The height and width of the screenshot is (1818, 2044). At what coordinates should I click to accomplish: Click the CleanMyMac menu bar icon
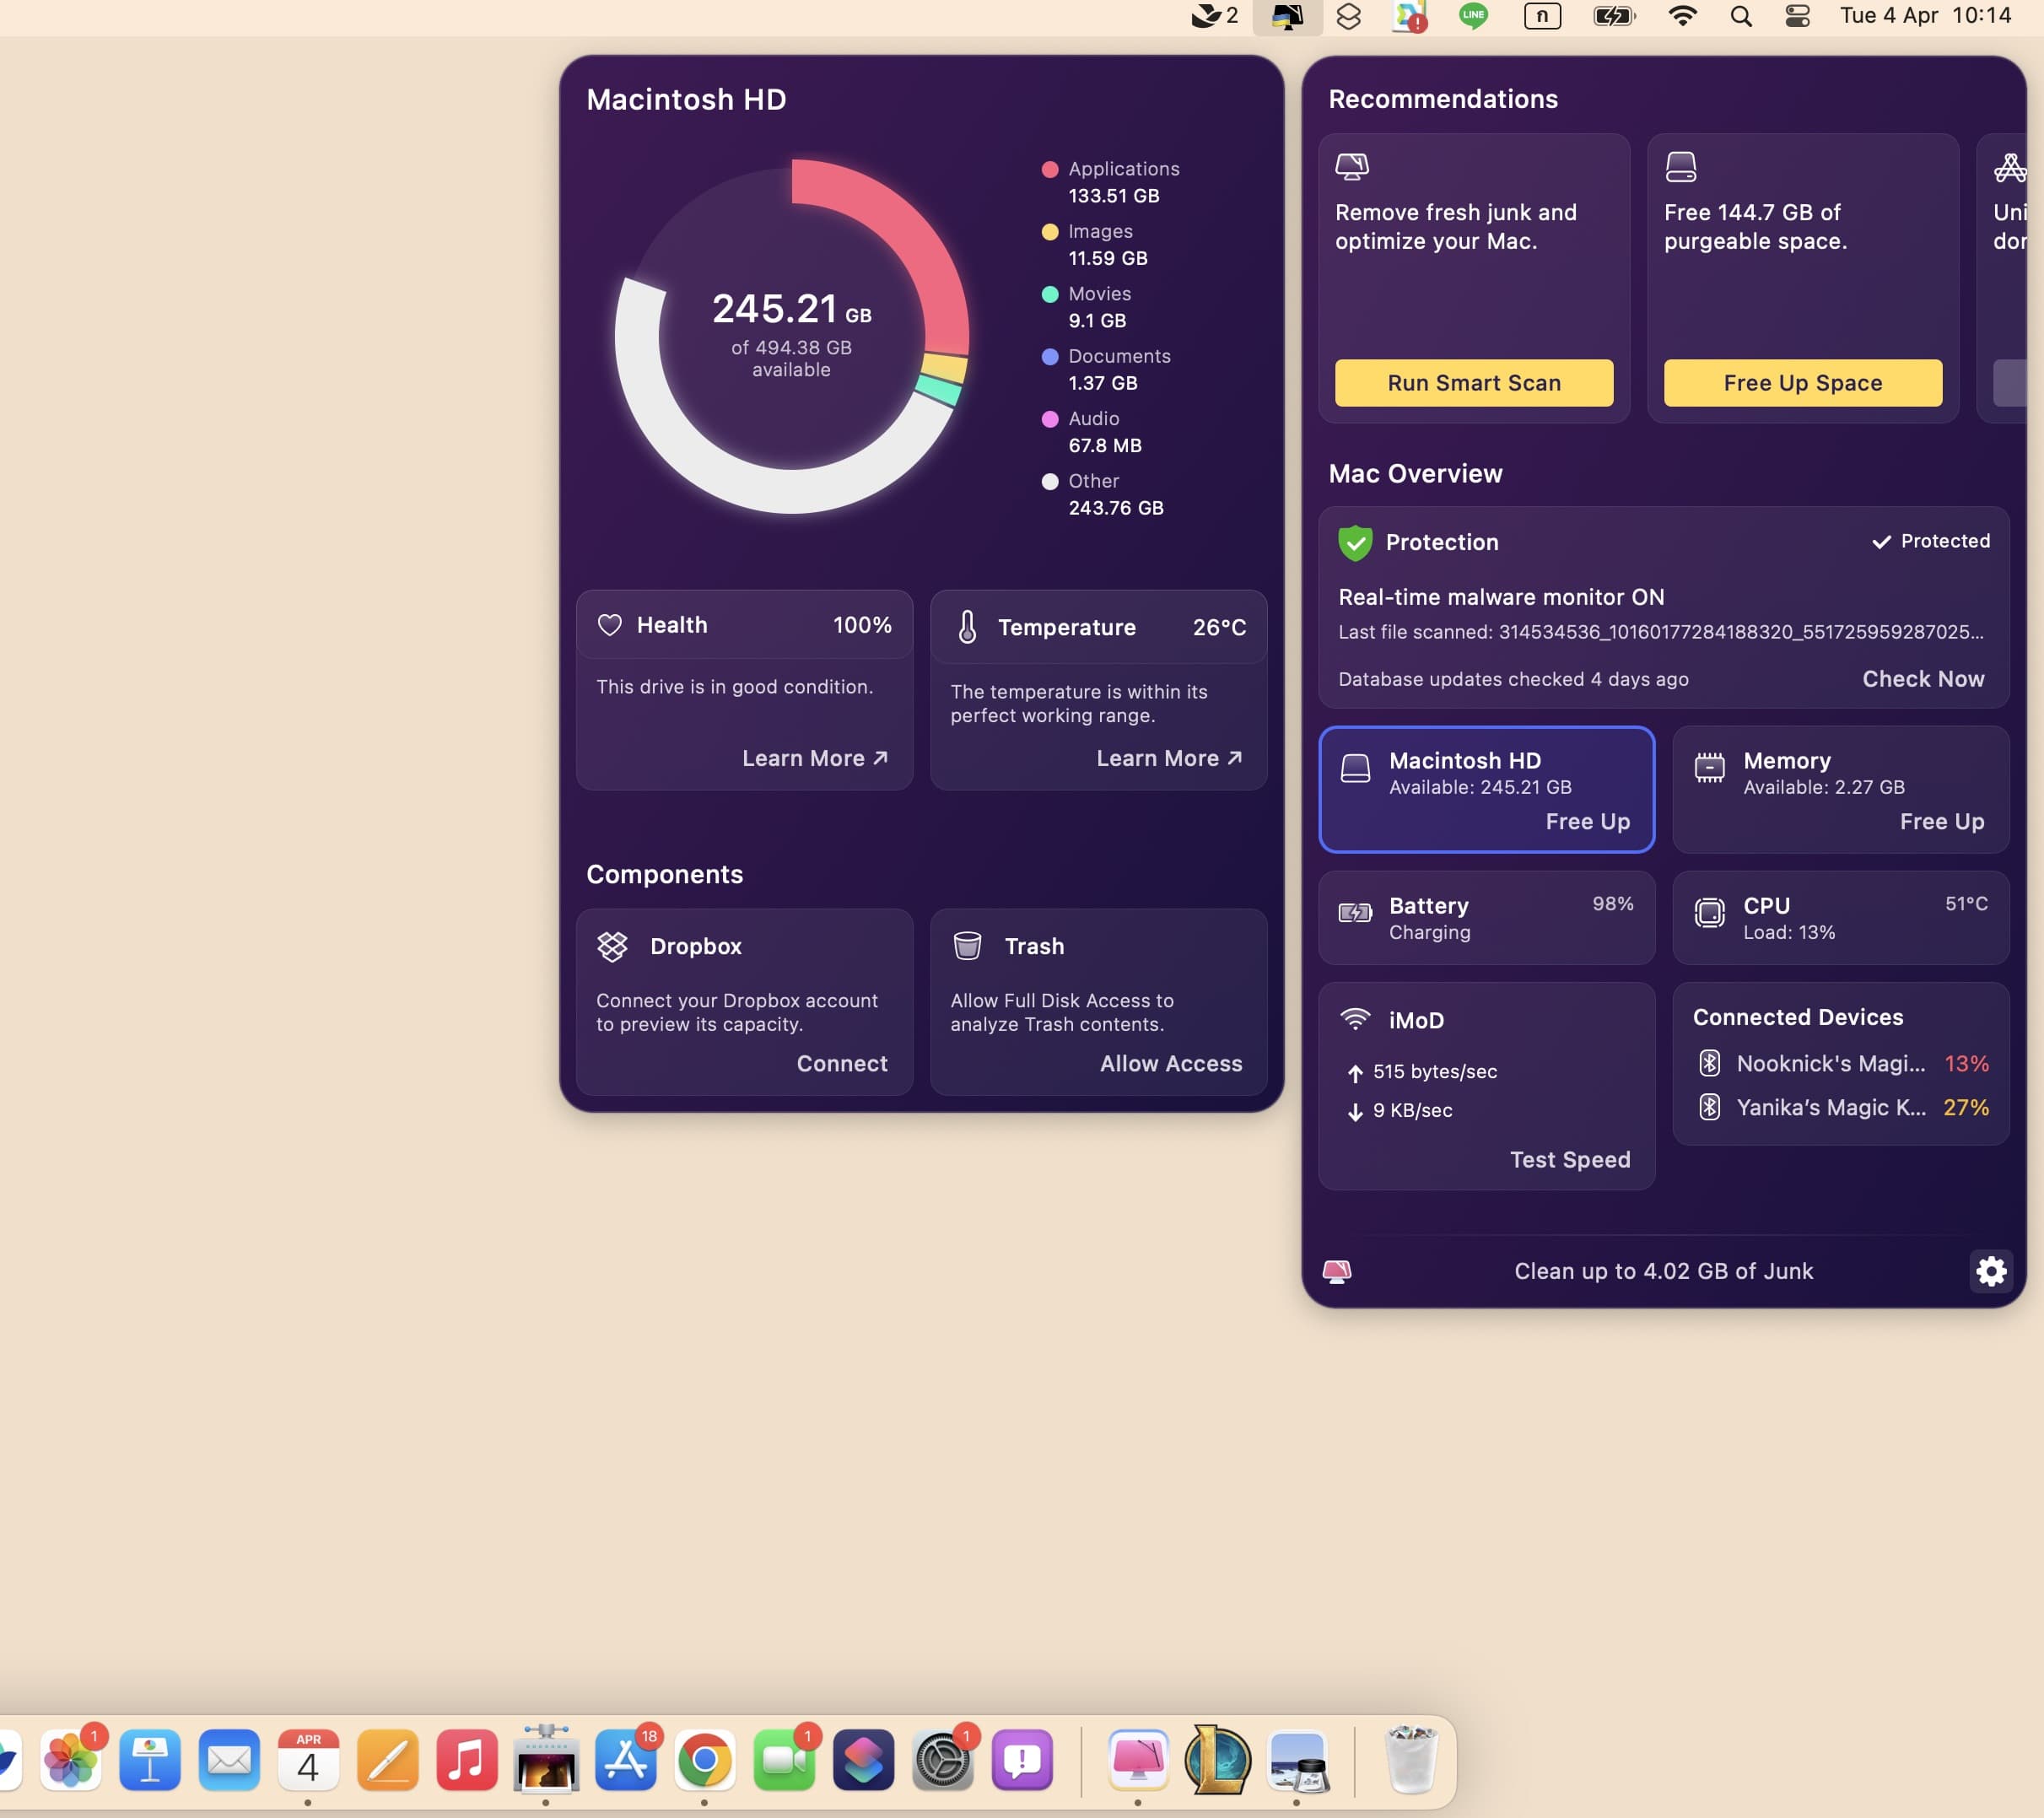click(x=1287, y=16)
